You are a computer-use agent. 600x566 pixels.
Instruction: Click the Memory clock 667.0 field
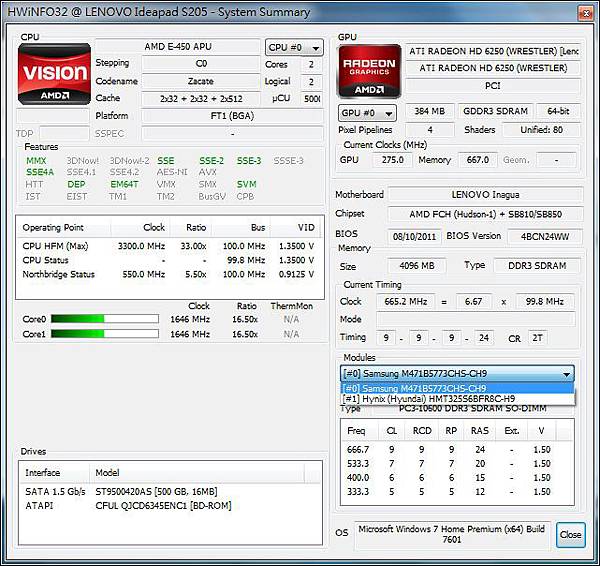click(x=478, y=160)
